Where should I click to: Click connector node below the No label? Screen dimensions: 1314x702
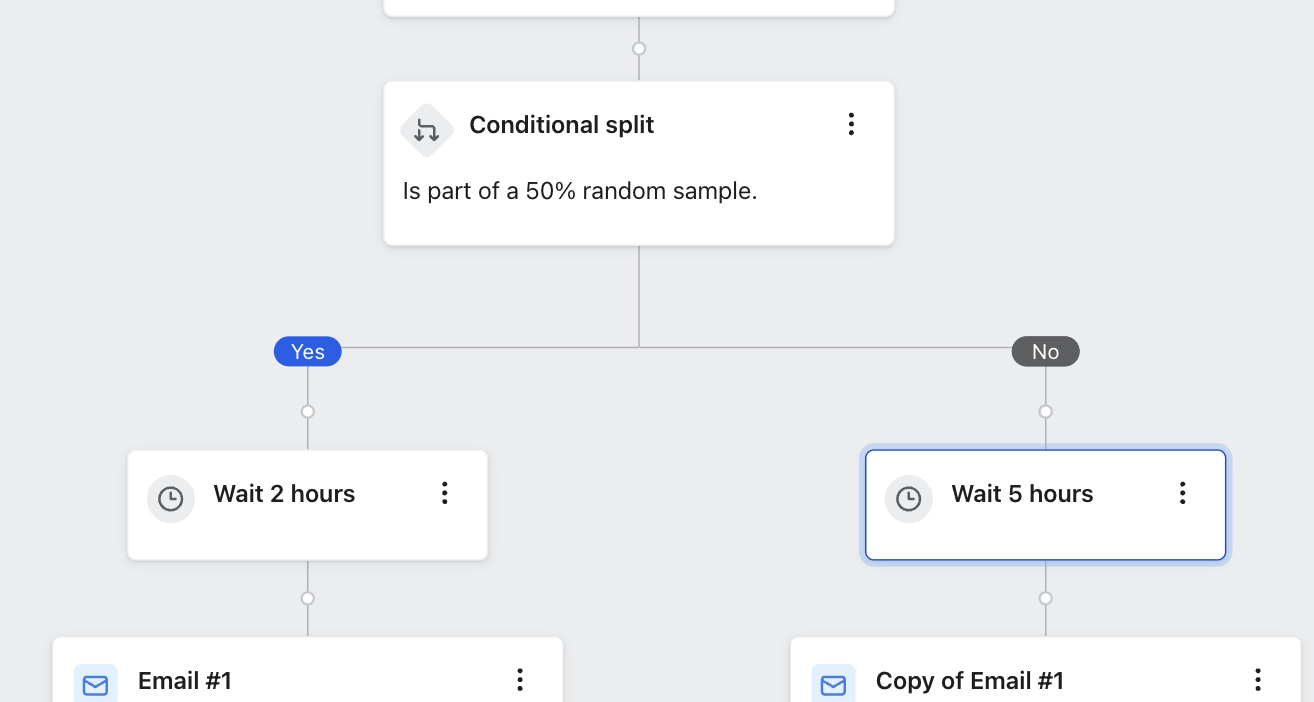tap(1046, 411)
